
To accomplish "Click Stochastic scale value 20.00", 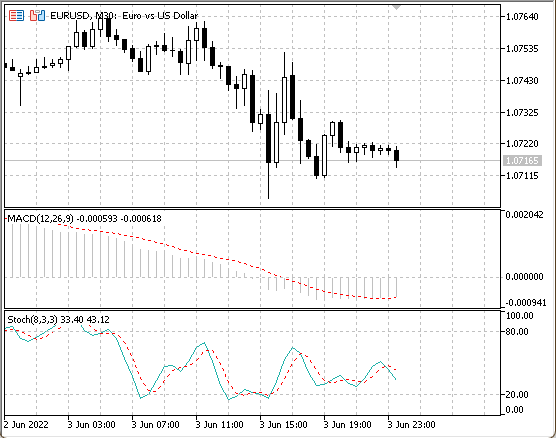I will click(517, 394).
